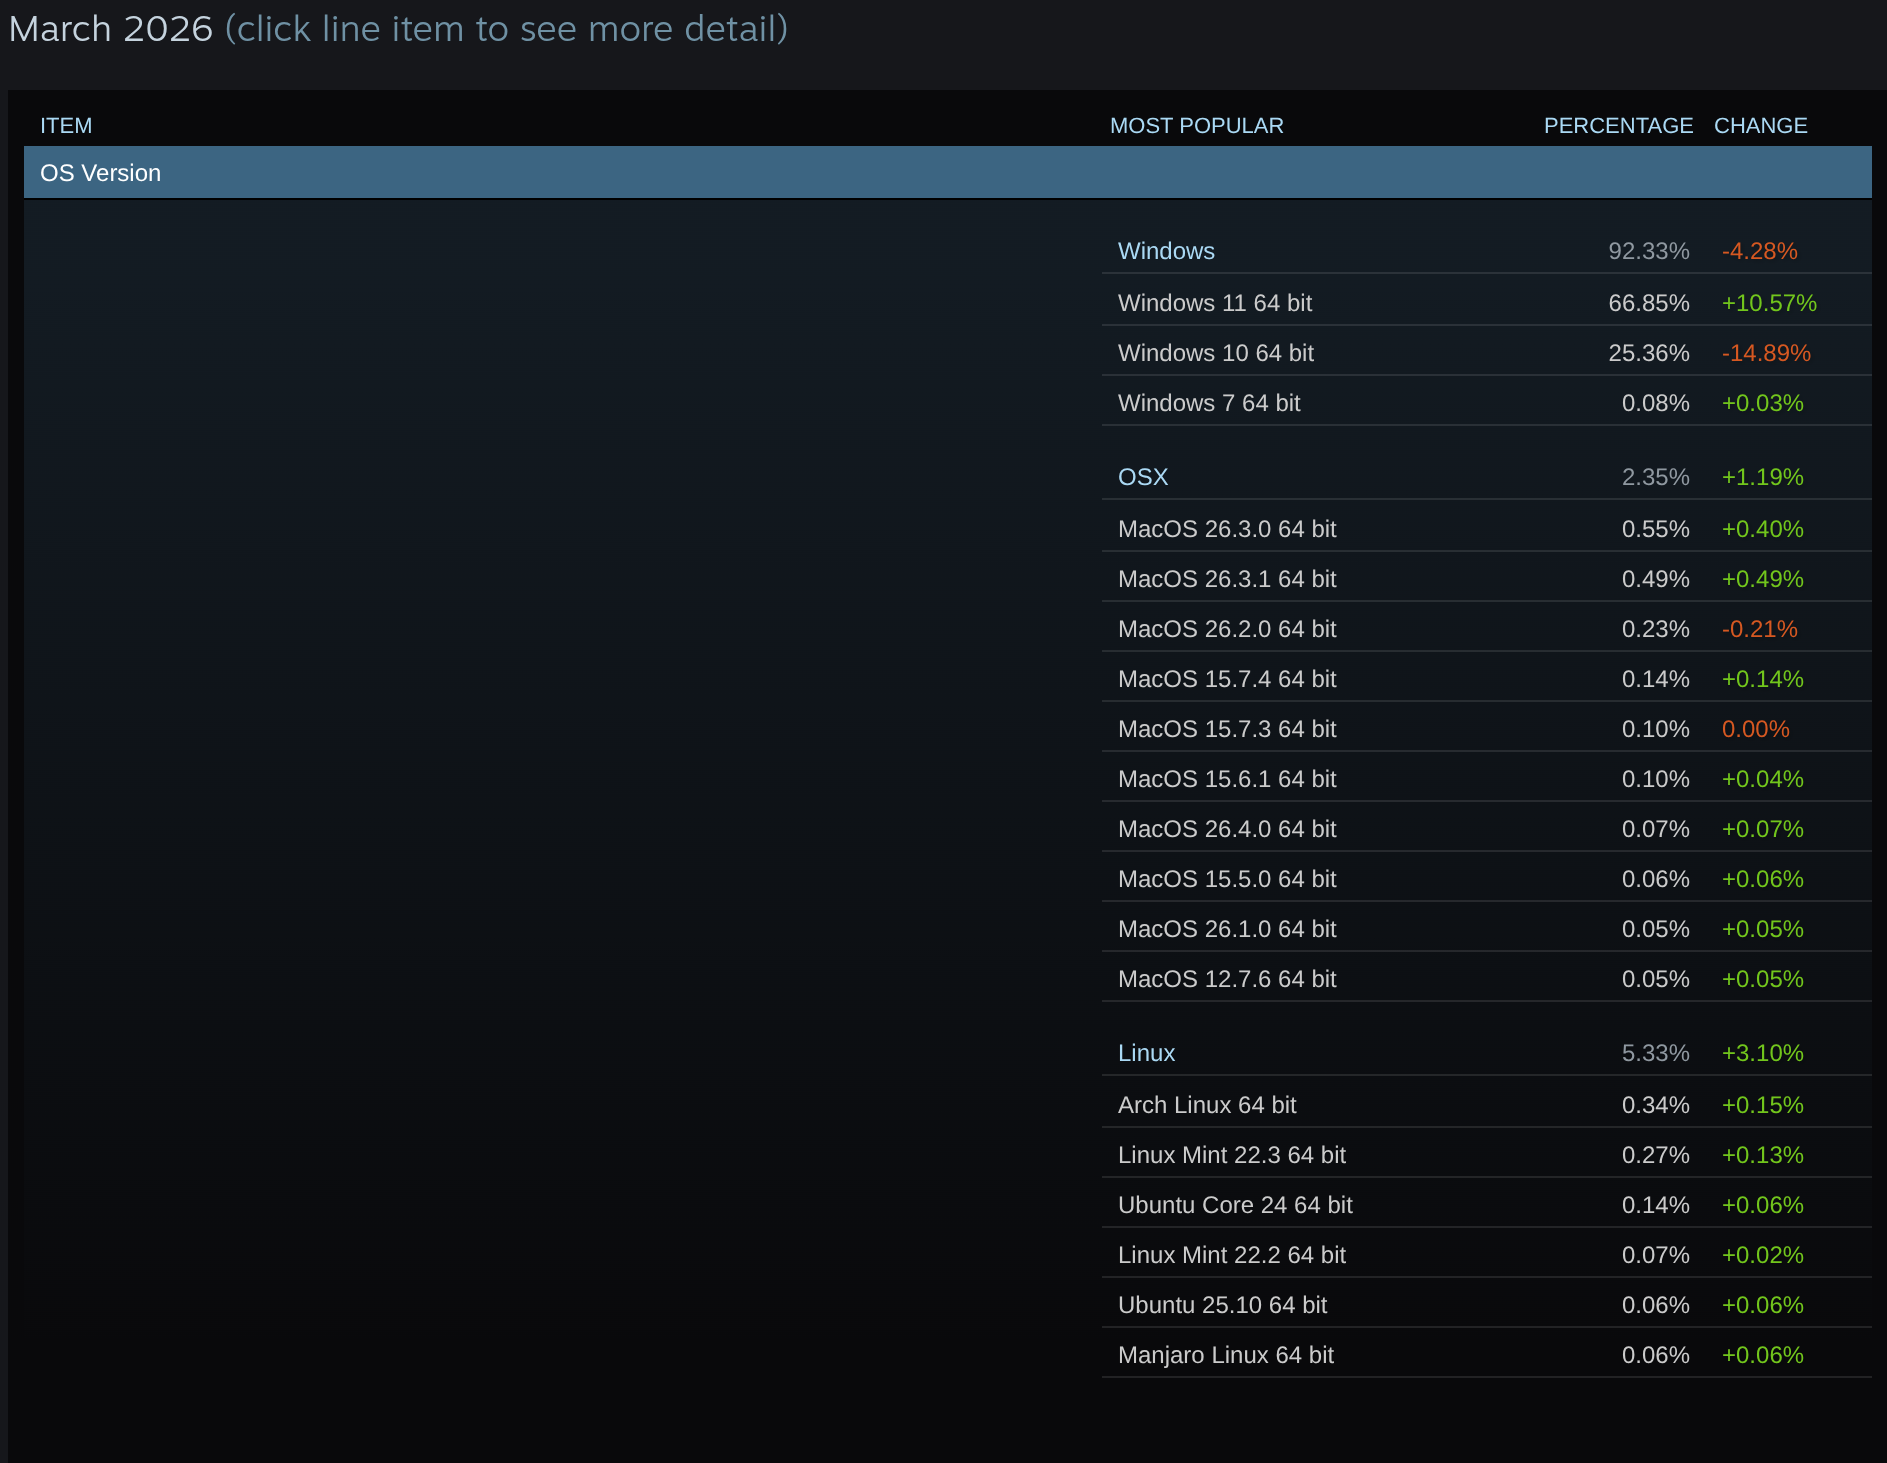The width and height of the screenshot is (1887, 1463).
Task: Select Arch Linux 64 bit
Action: coord(1487,1105)
